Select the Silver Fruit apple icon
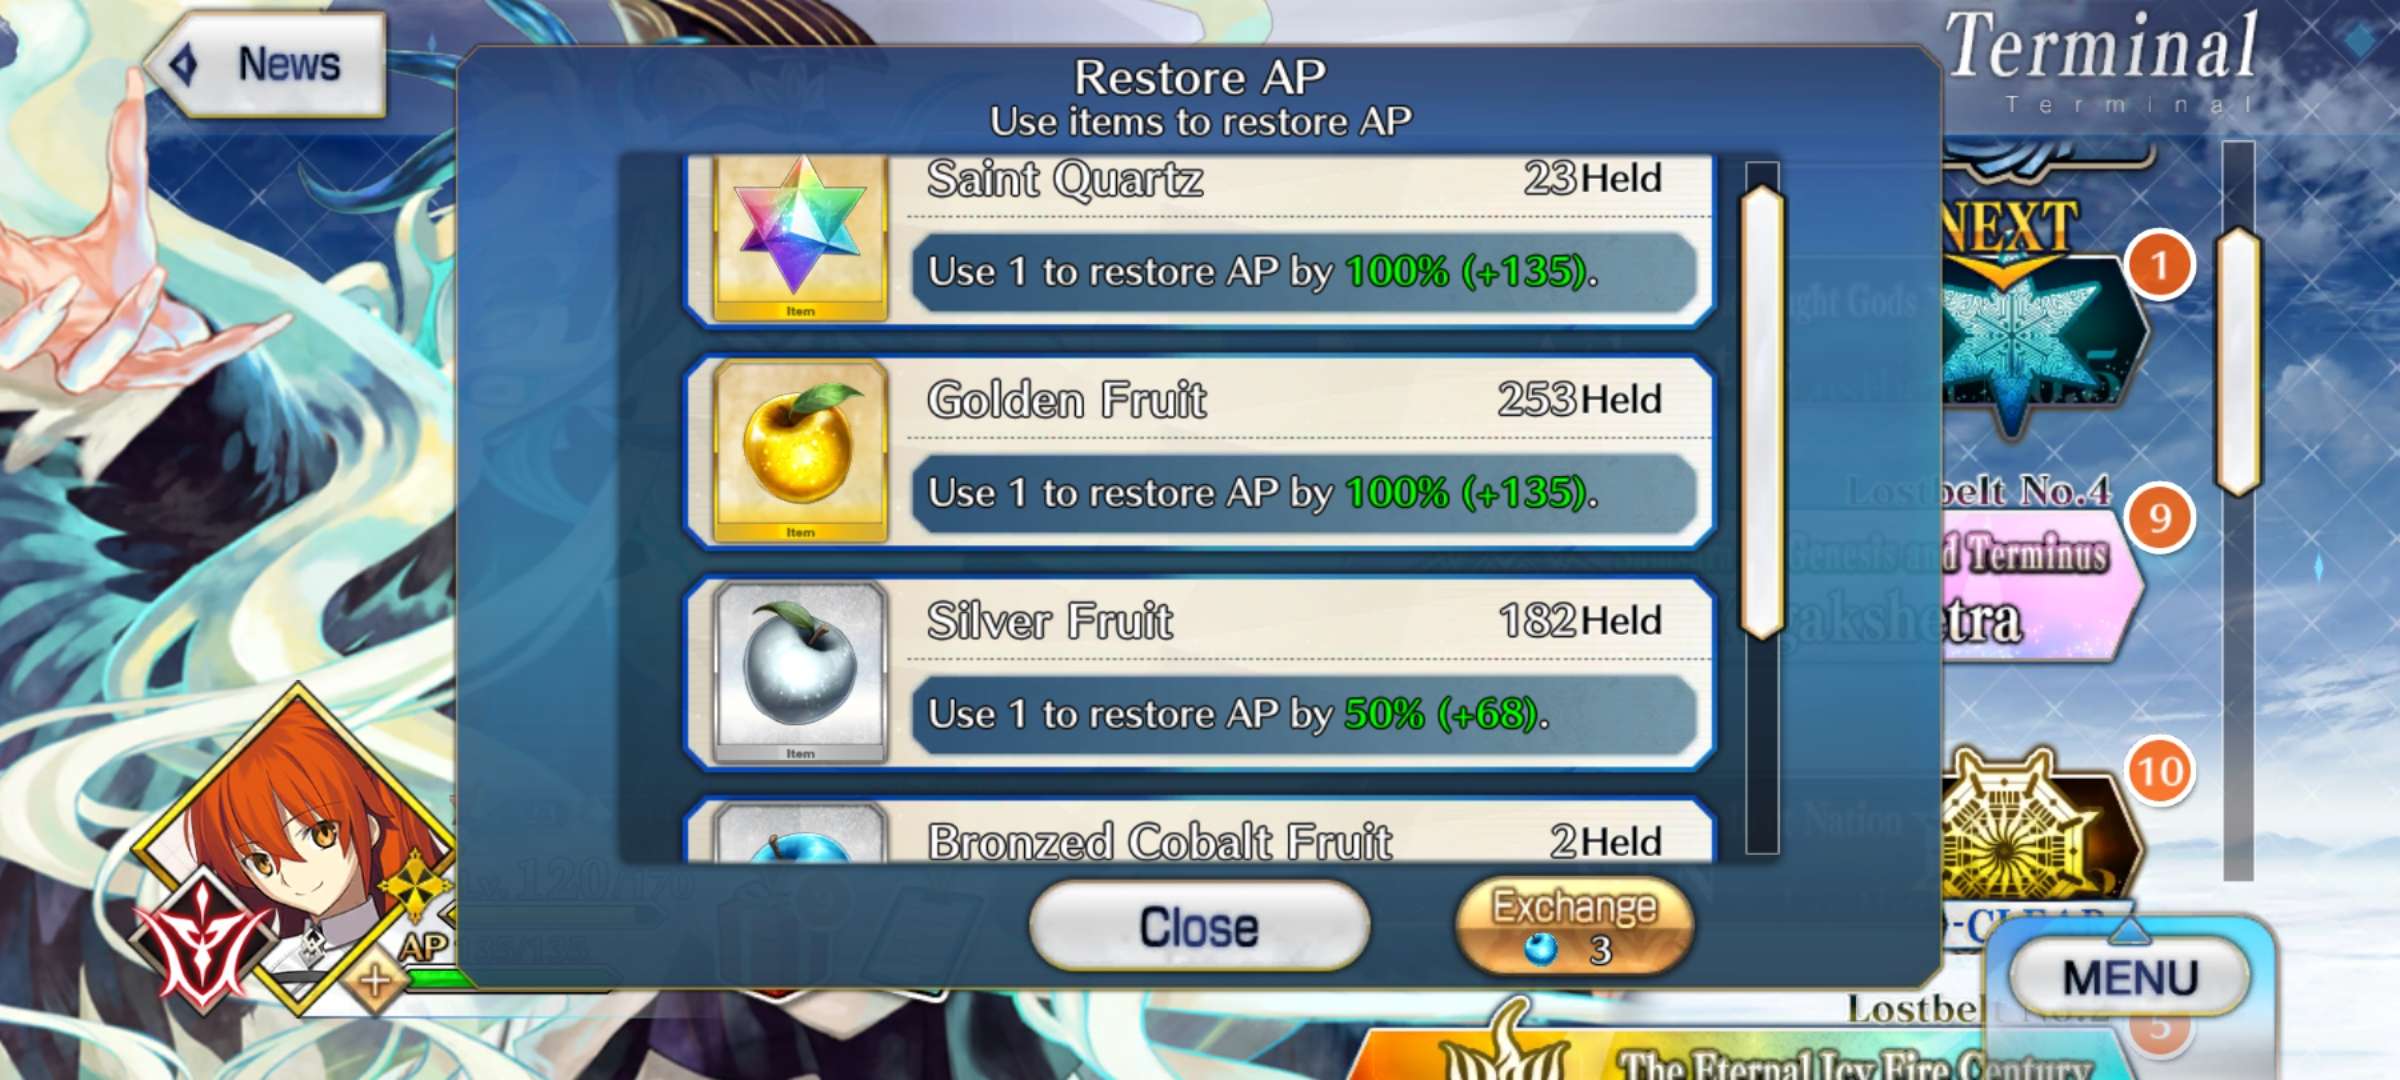Viewport: 2400px width, 1080px height. [801, 673]
